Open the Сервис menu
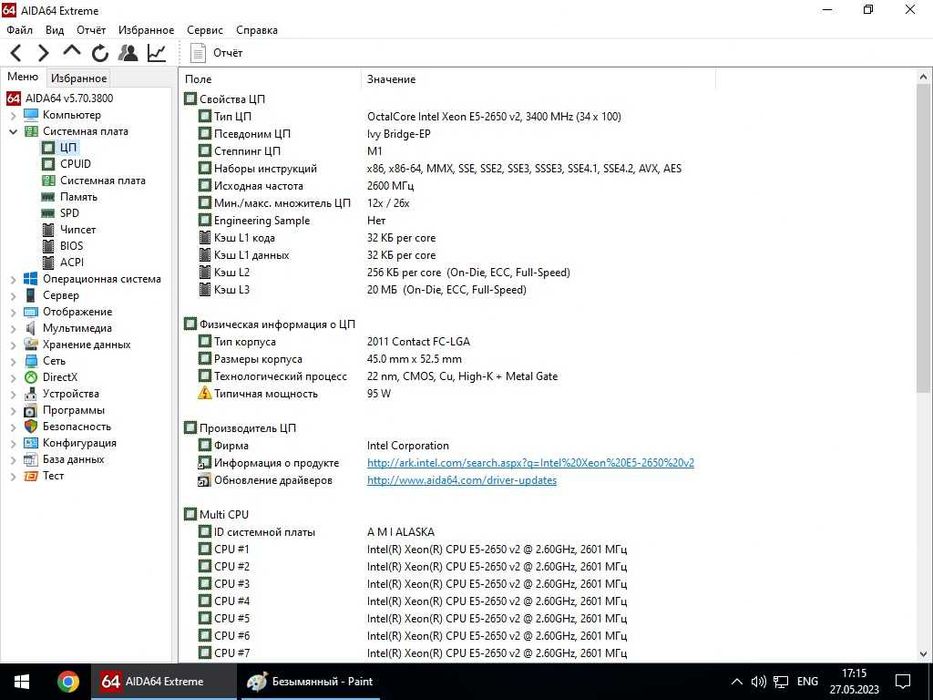The image size is (933, 700). coord(205,30)
